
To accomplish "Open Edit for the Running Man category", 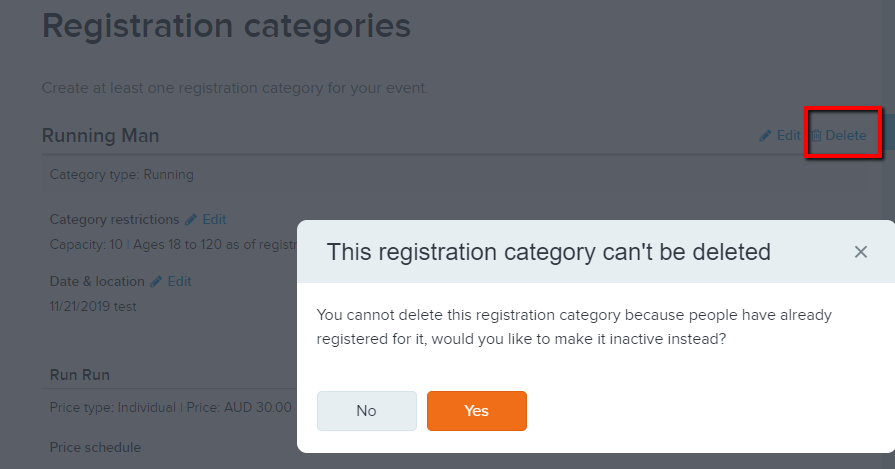I will pos(788,136).
